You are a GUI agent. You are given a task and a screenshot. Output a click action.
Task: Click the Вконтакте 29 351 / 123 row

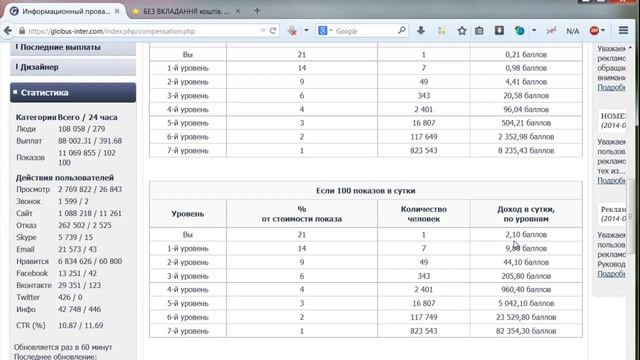coord(59,285)
